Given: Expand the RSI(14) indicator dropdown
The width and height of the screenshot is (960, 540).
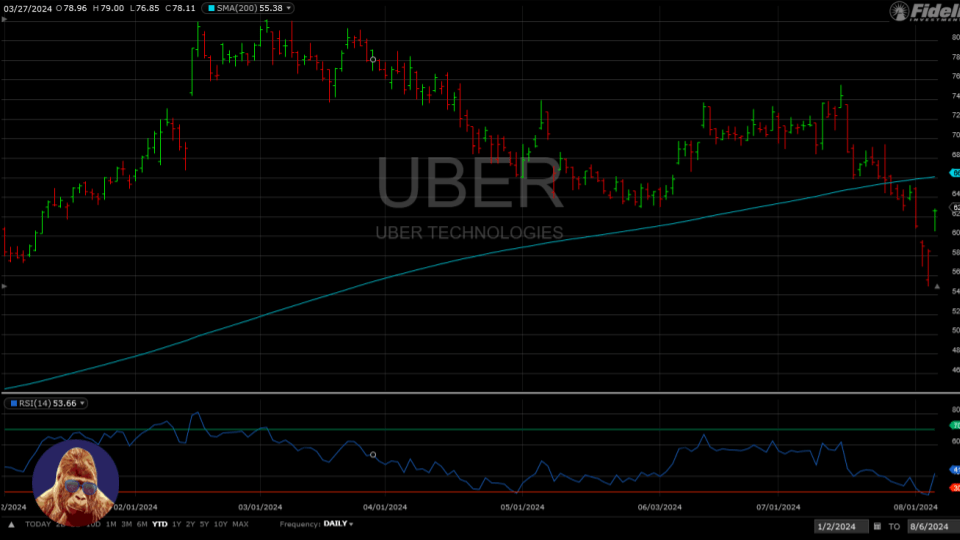Looking at the screenshot, I should (x=83, y=403).
